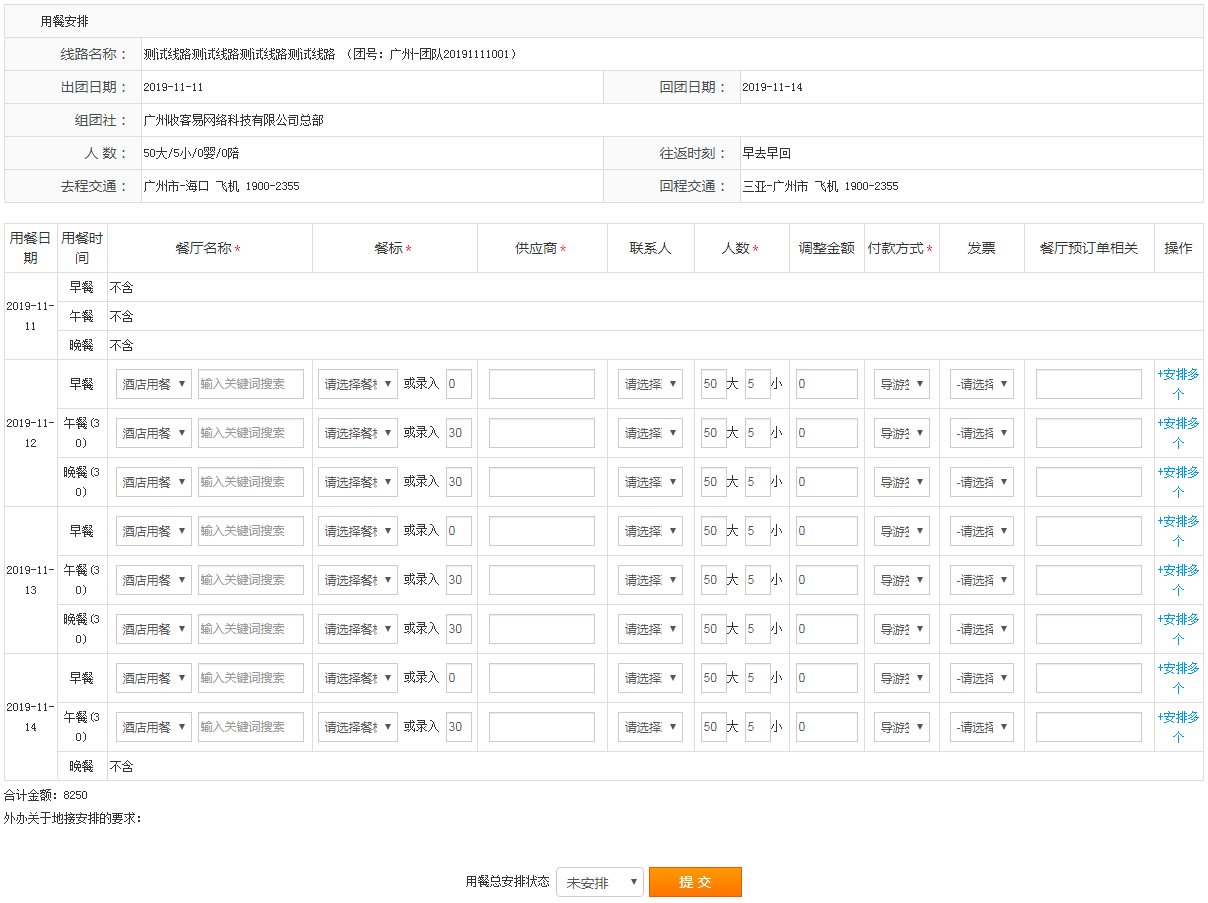The width and height of the screenshot is (1208, 903).
Task: Click 餐厅预订单相关 field in 2019-11-14 早餐 row
Action: [x=1088, y=678]
